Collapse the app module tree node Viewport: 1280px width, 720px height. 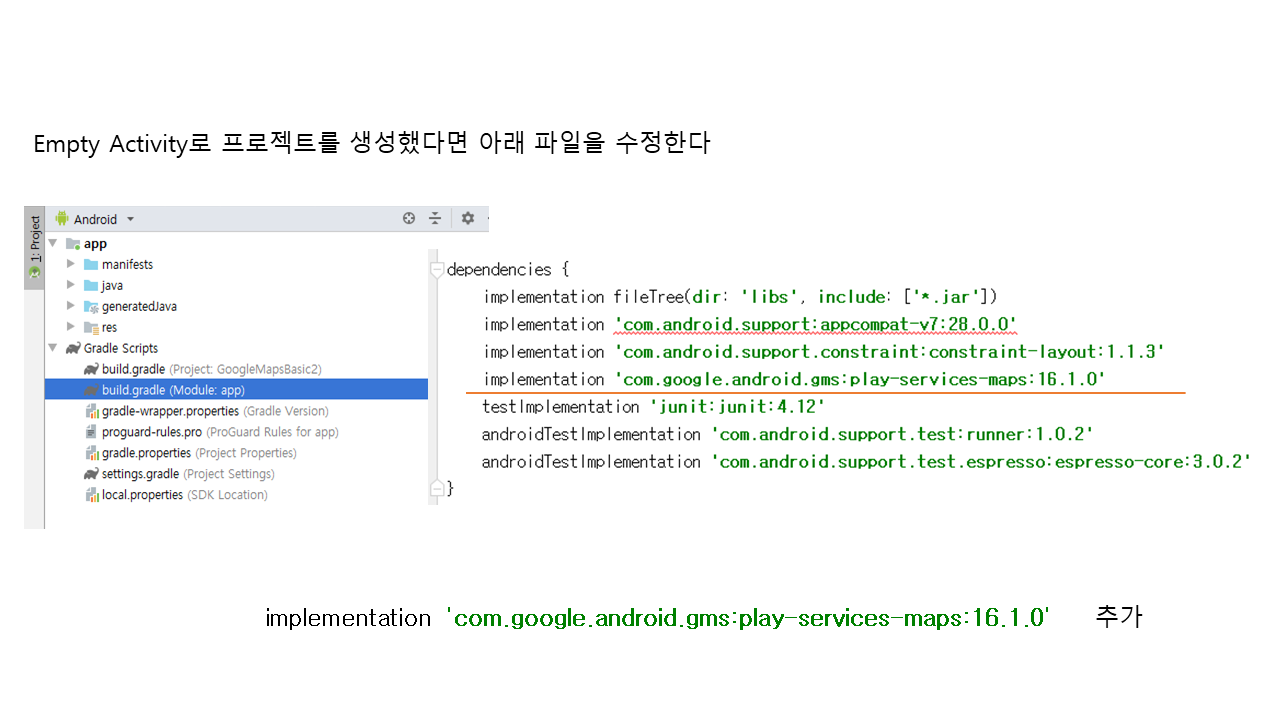point(53,243)
